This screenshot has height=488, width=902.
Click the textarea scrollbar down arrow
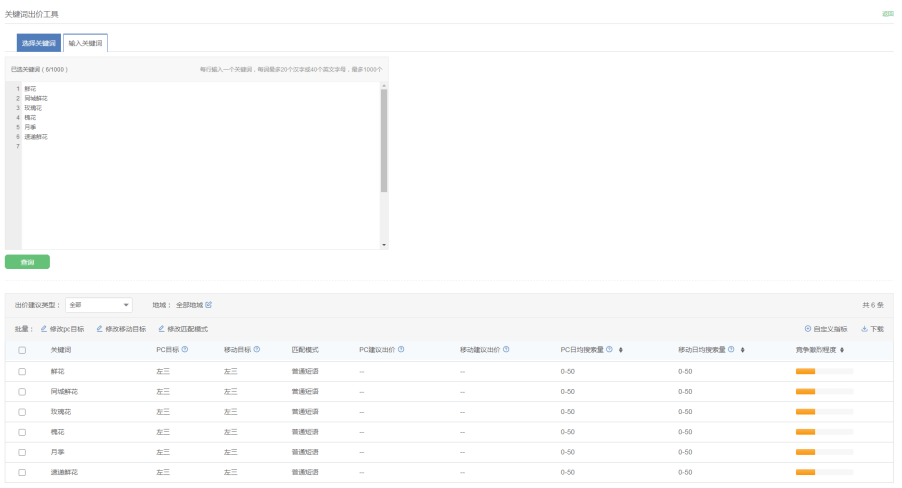point(384,244)
